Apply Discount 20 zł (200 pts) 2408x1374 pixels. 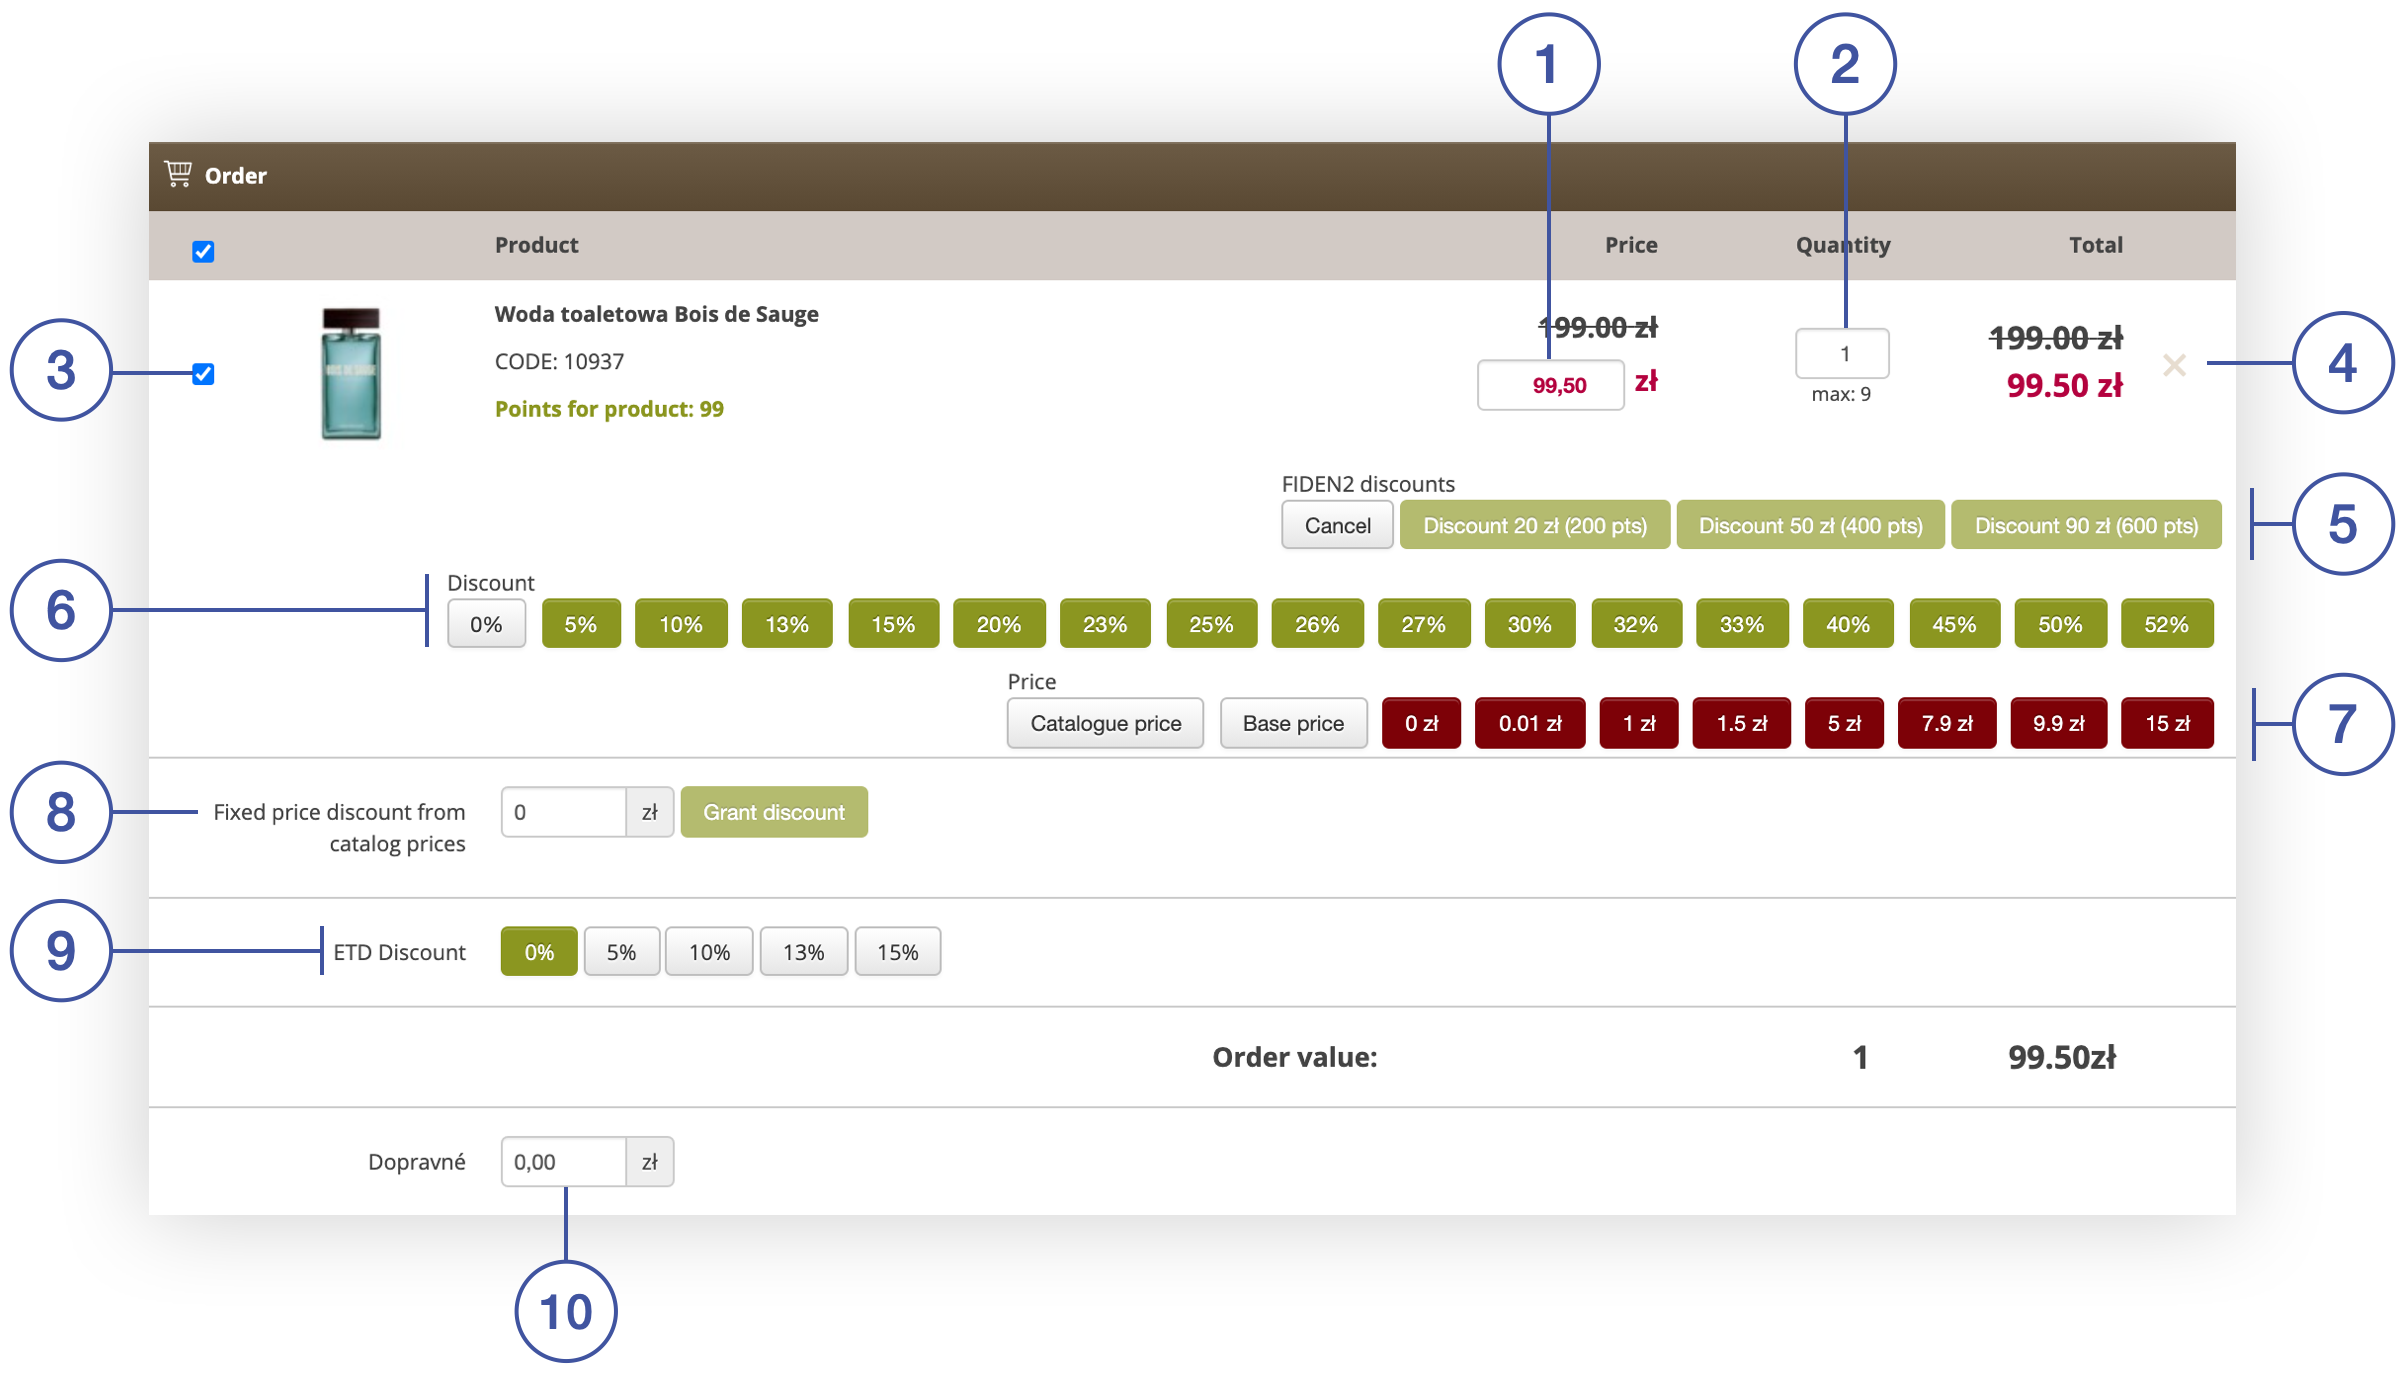(1535, 525)
